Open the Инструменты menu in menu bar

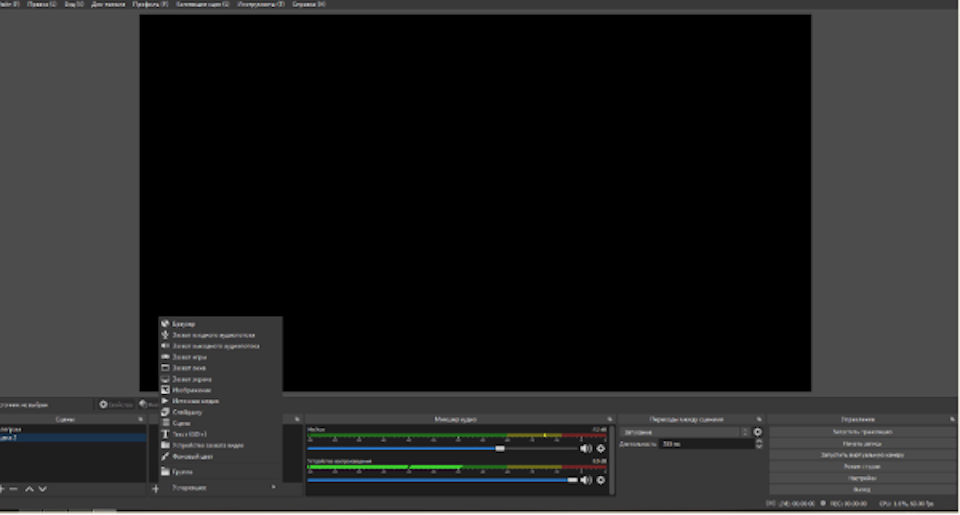[260, 4]
